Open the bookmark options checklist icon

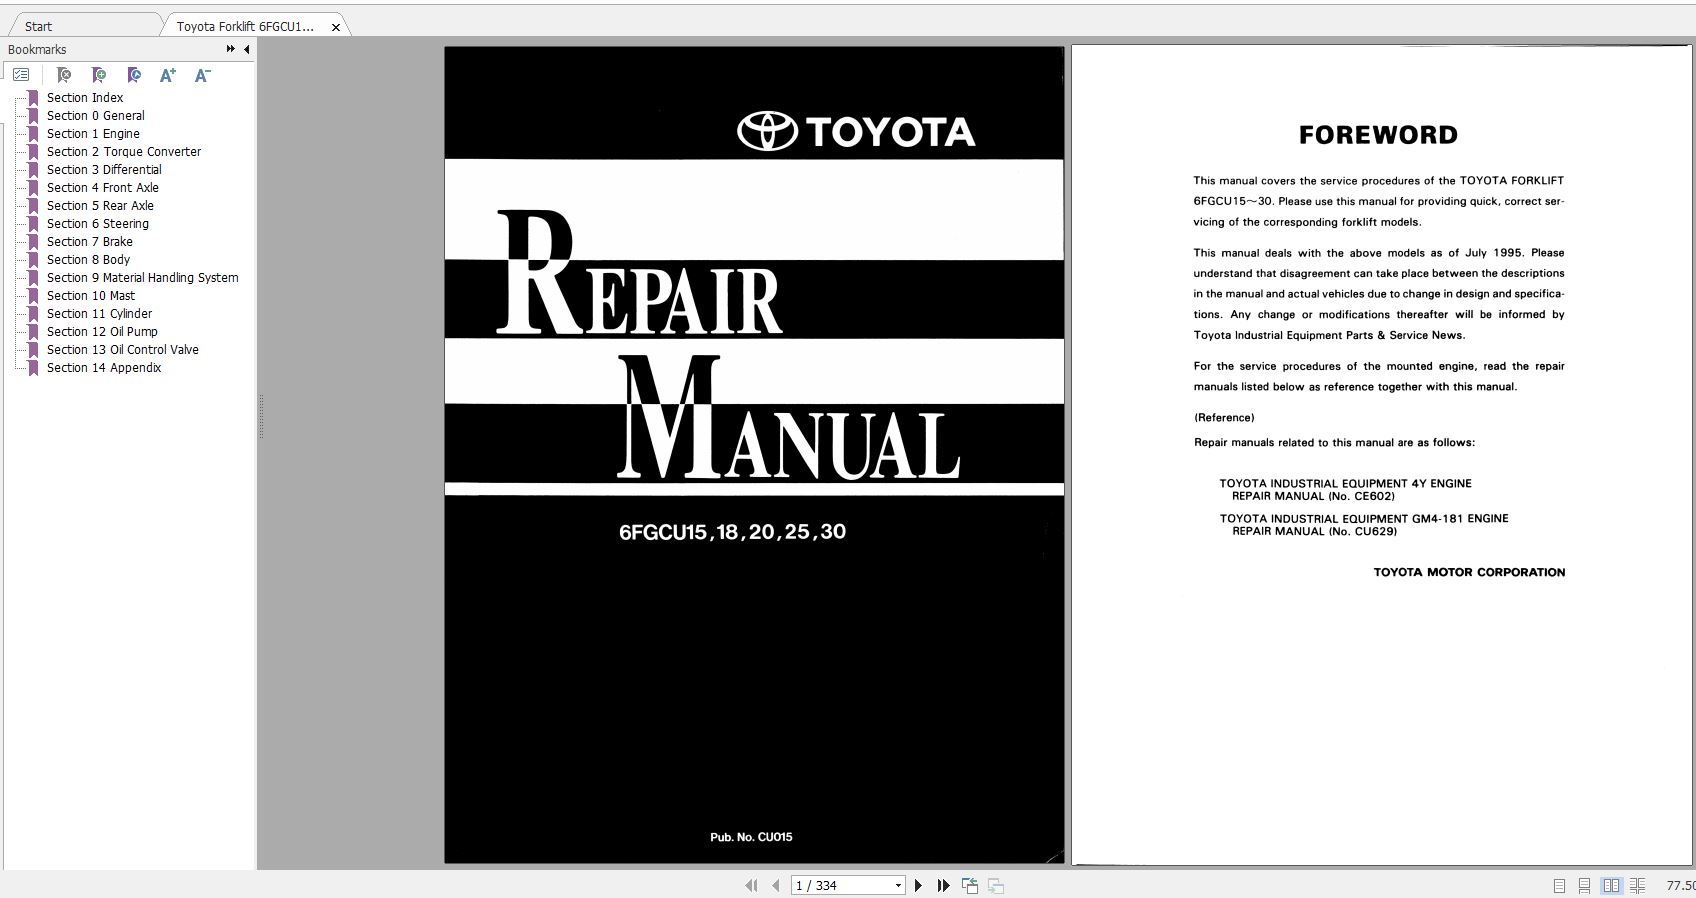[21, 75]
